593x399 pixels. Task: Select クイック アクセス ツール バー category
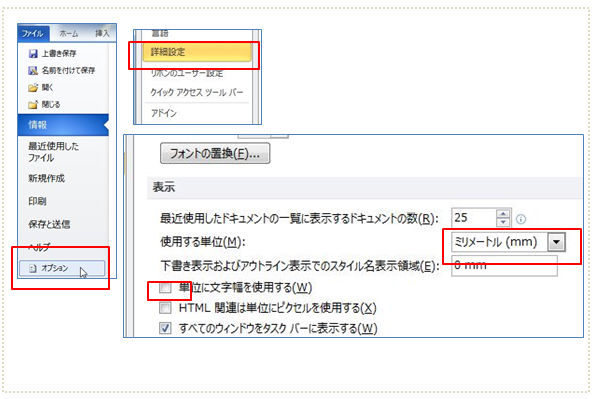[197, 92]
